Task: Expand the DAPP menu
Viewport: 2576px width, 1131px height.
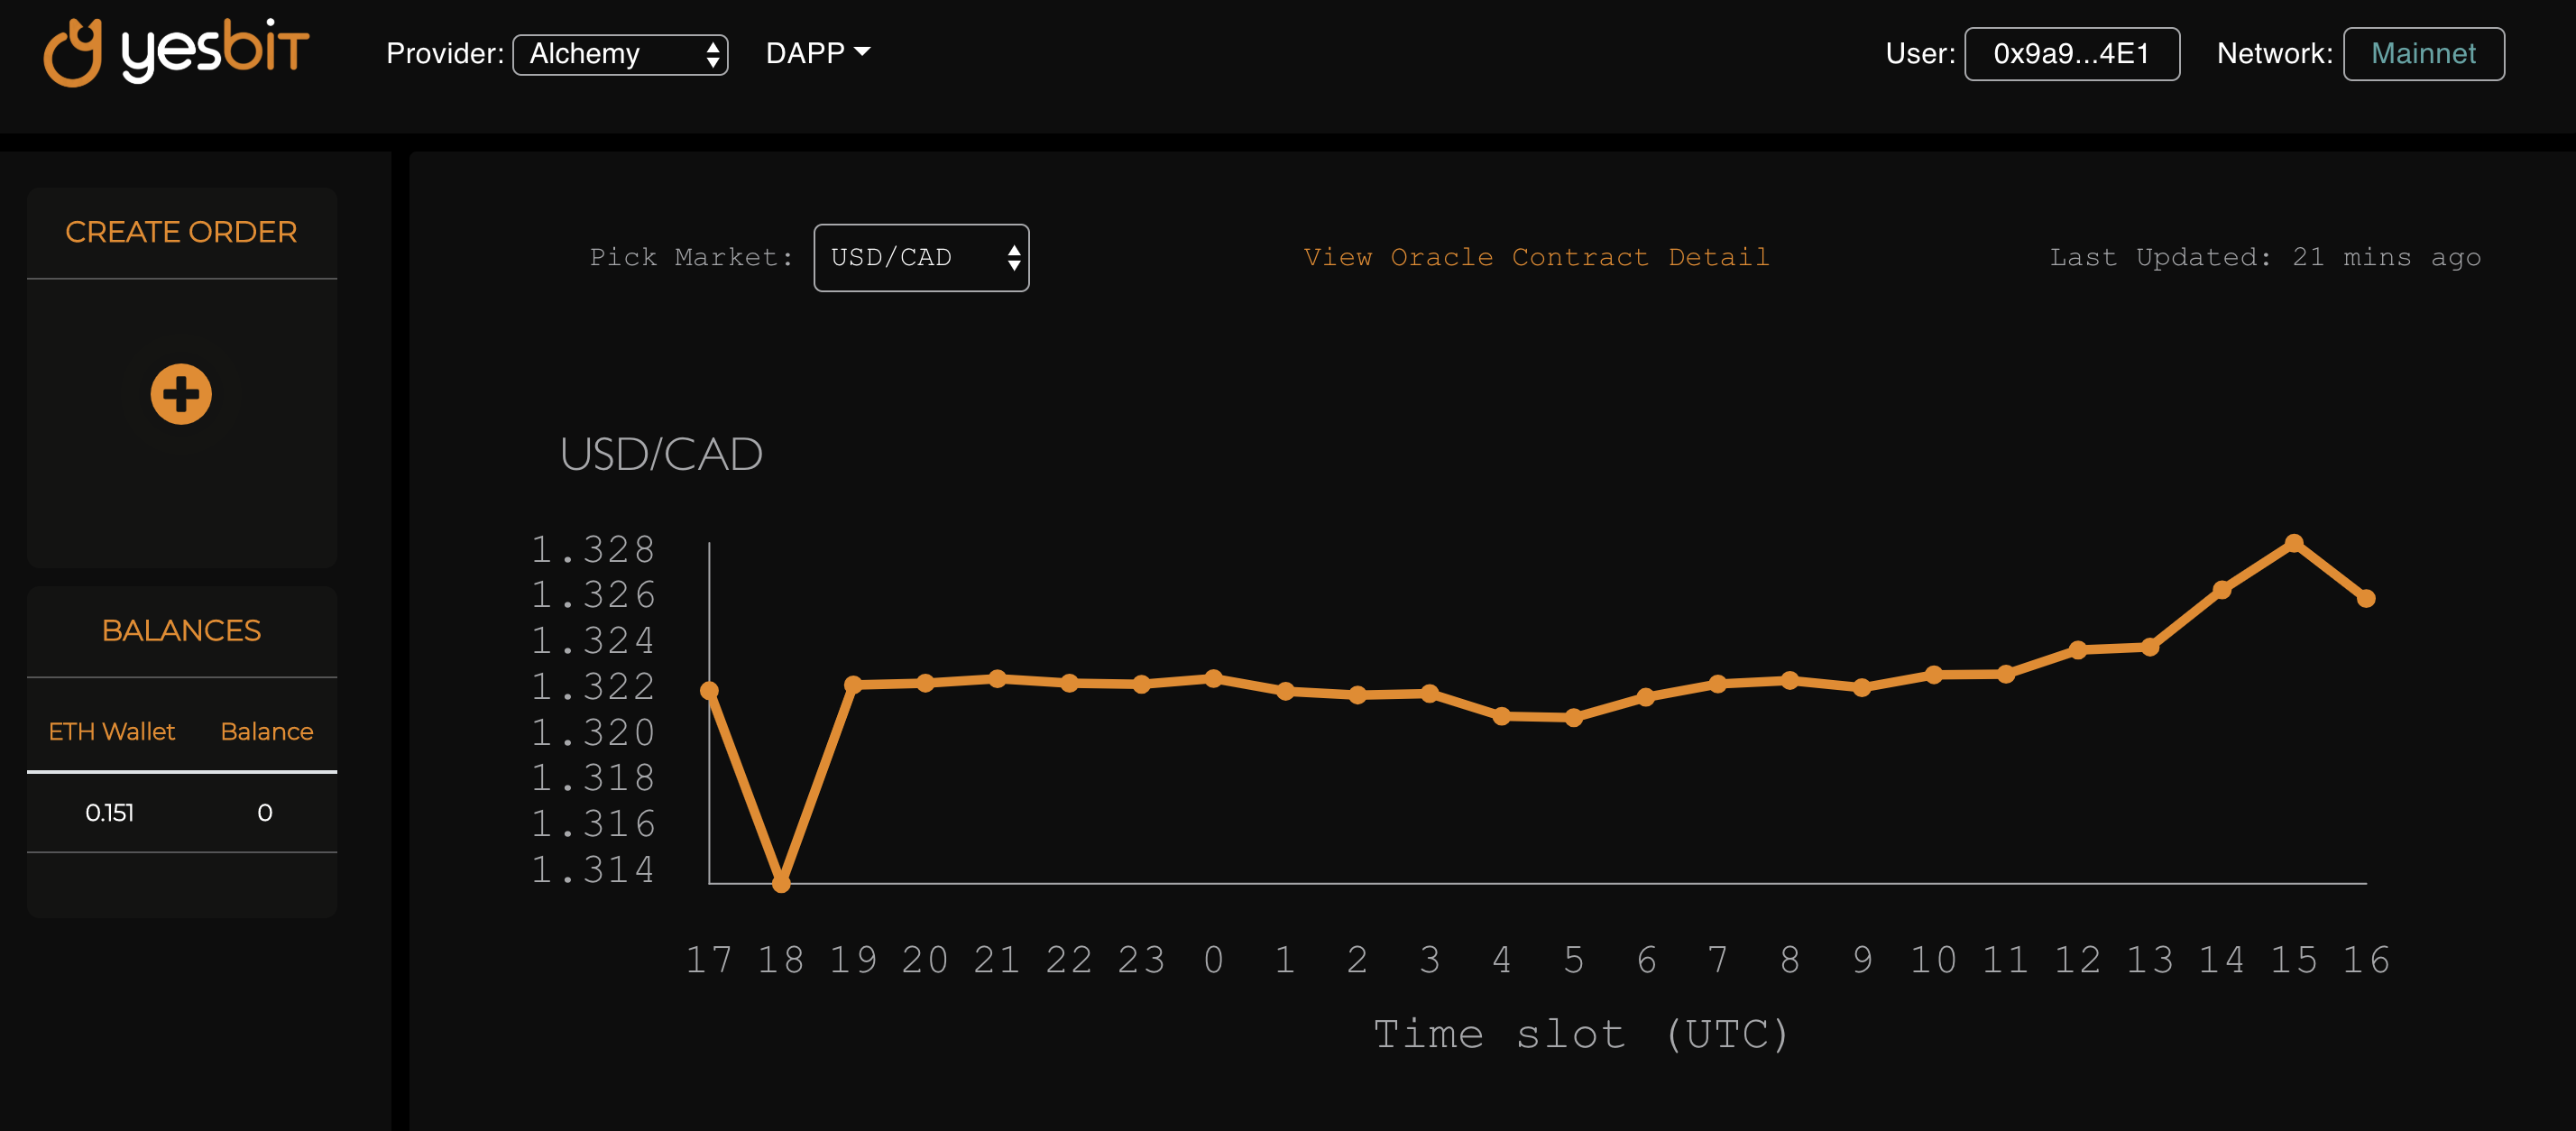Action: point(817,53)
